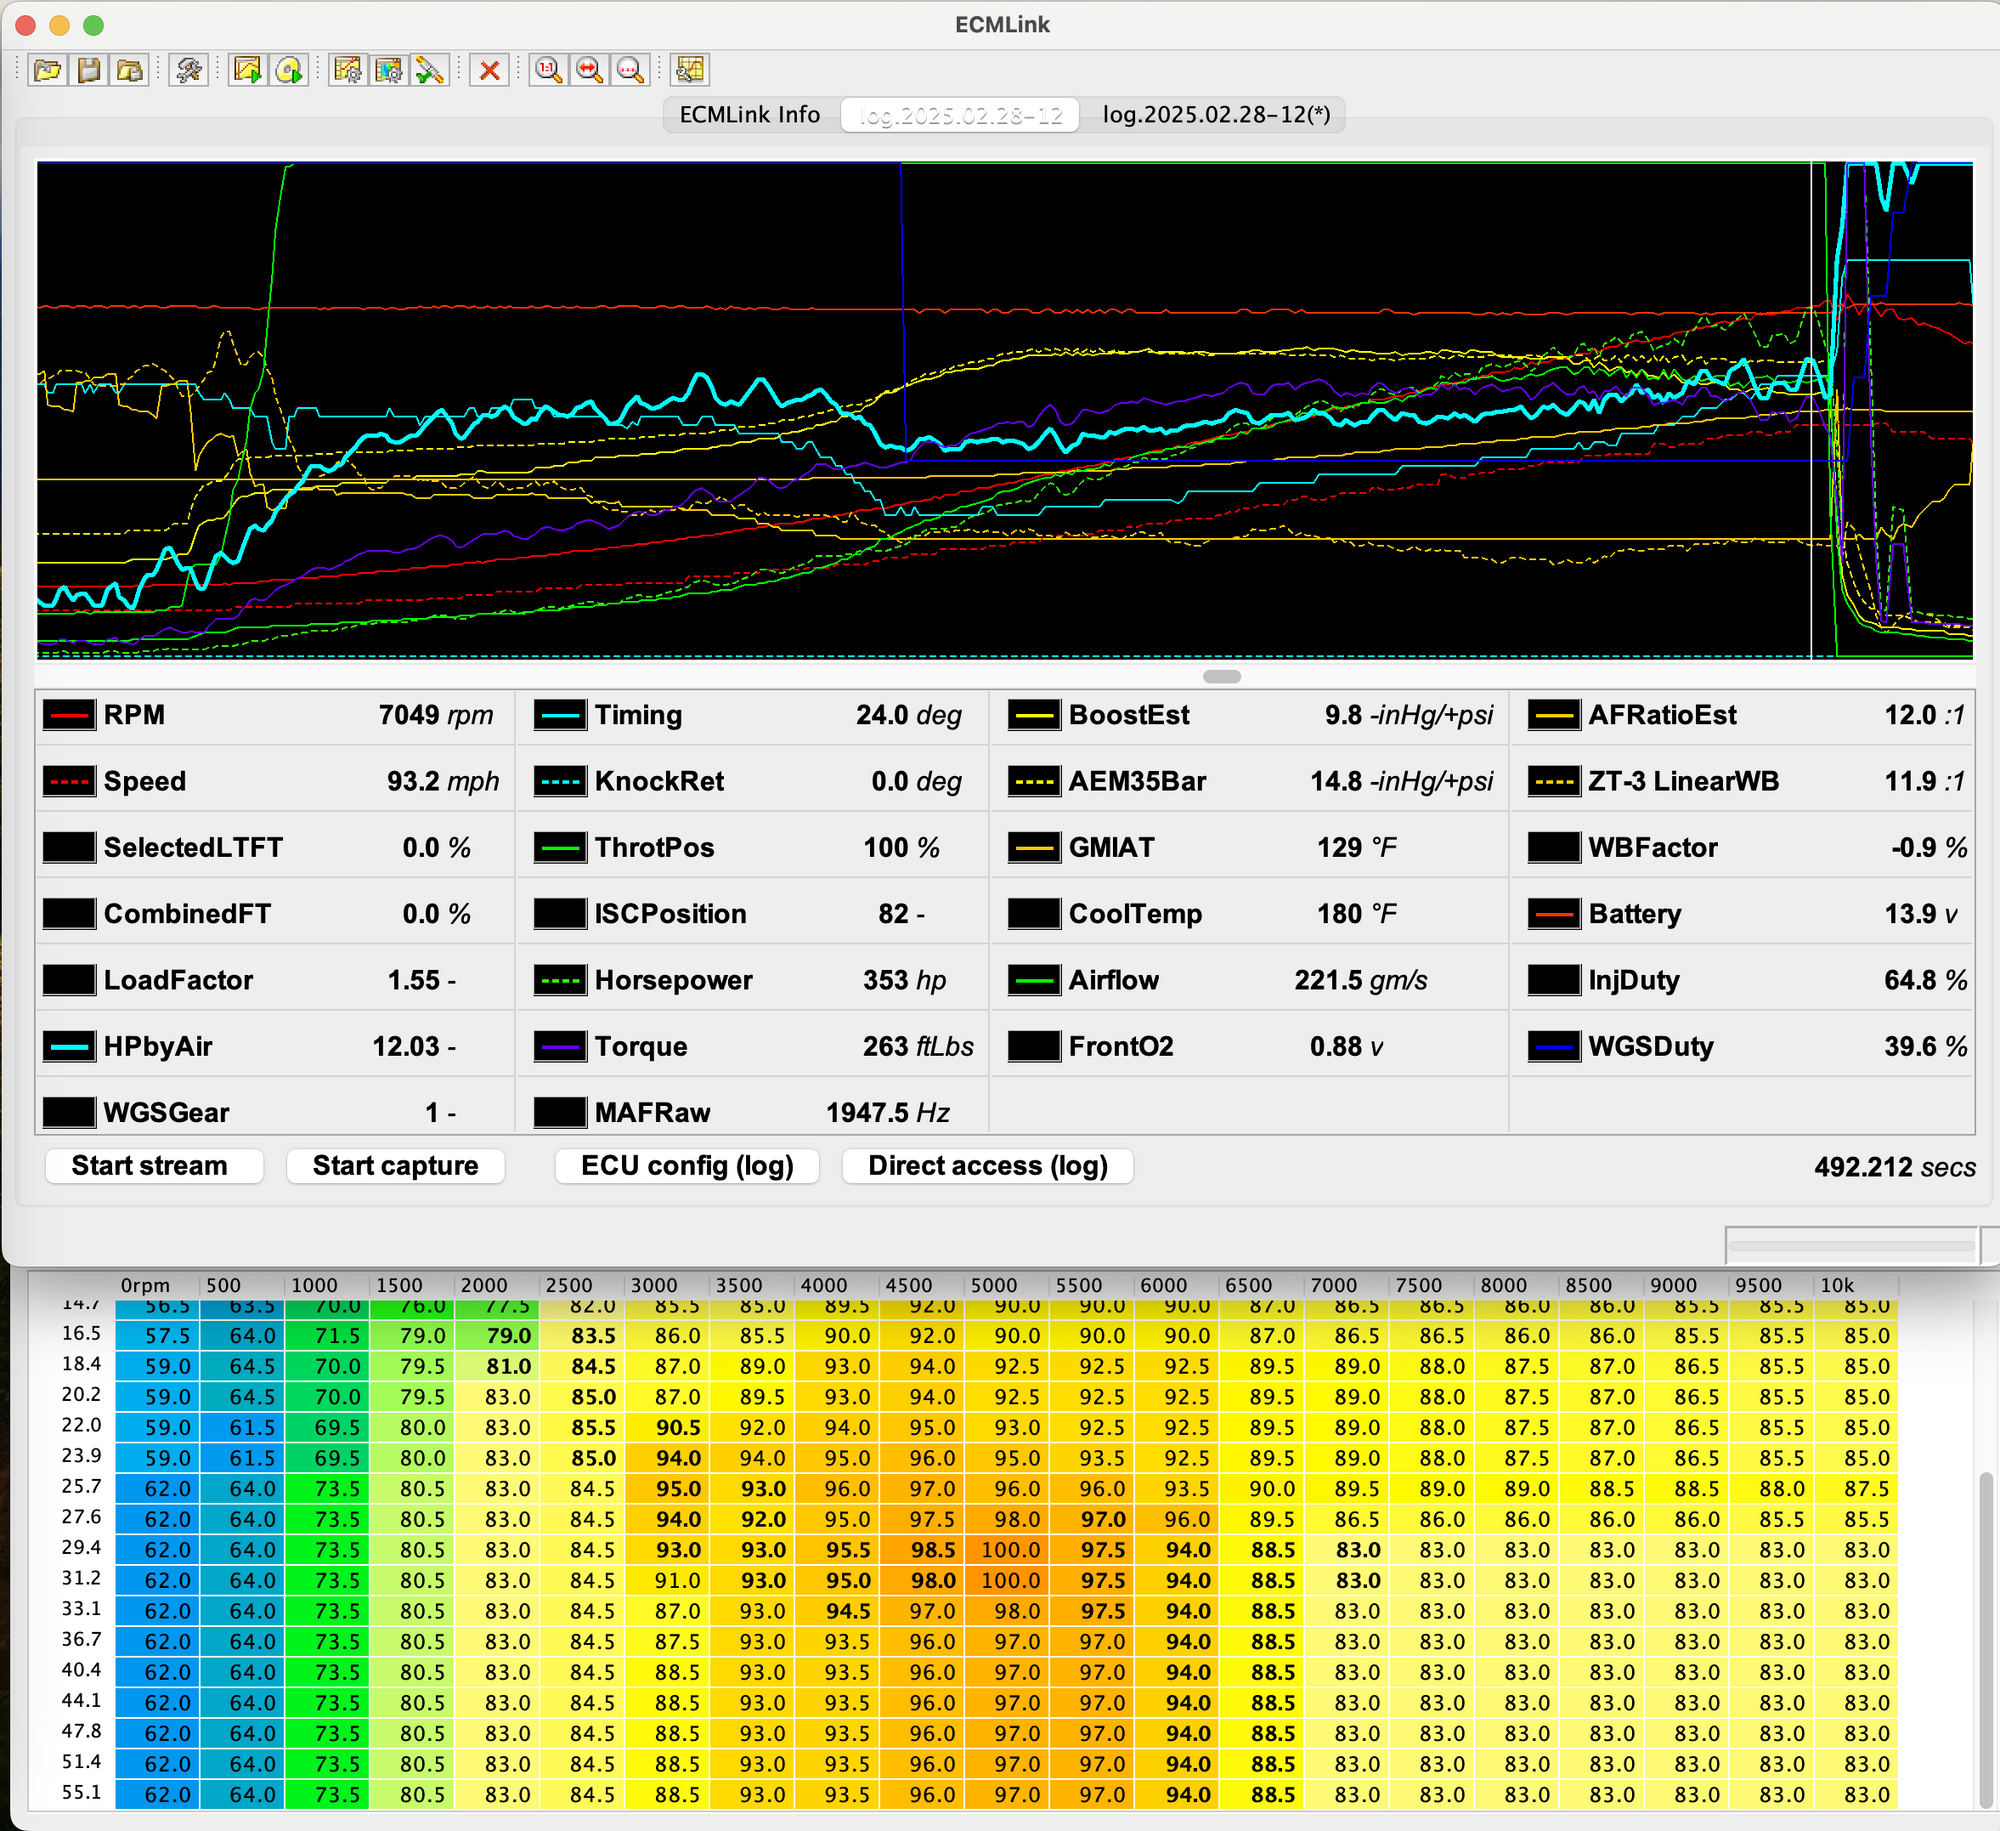Click the WGSDuty value 39.6 %
This screenshot has width=2000, height=1831.
click(x=1925, y=1047)
